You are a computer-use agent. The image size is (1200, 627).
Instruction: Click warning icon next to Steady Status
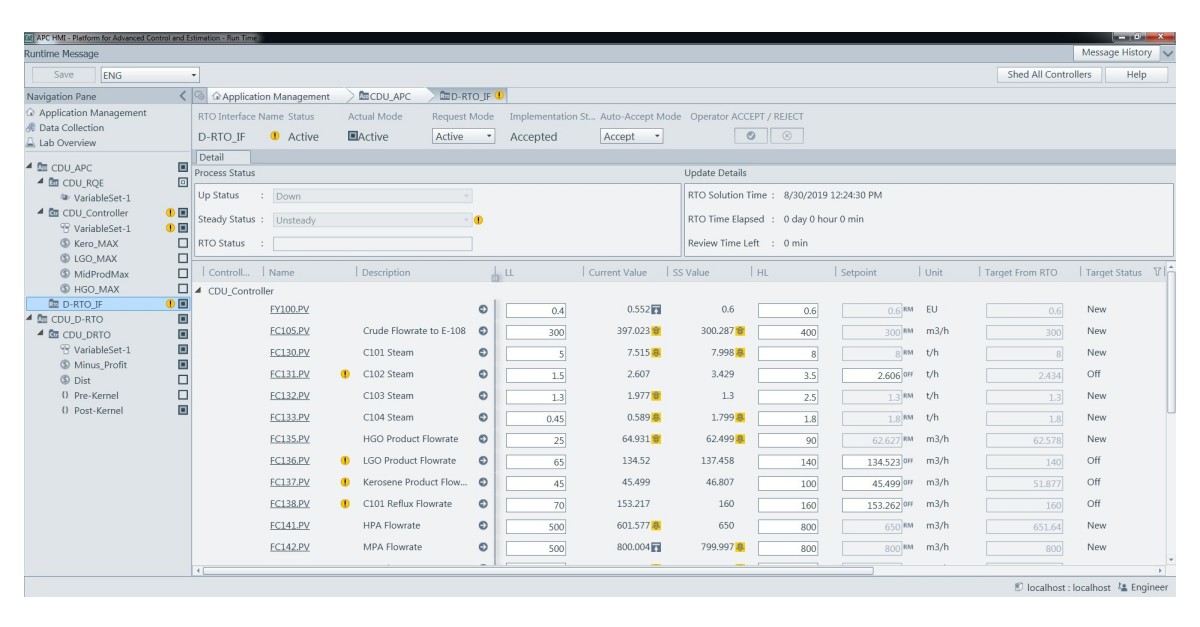point(479,220)
